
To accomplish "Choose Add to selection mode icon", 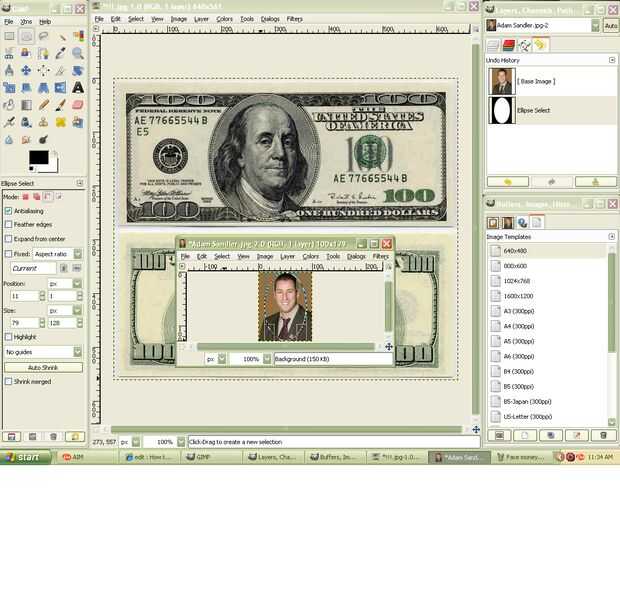I will (x=37, y=196).
